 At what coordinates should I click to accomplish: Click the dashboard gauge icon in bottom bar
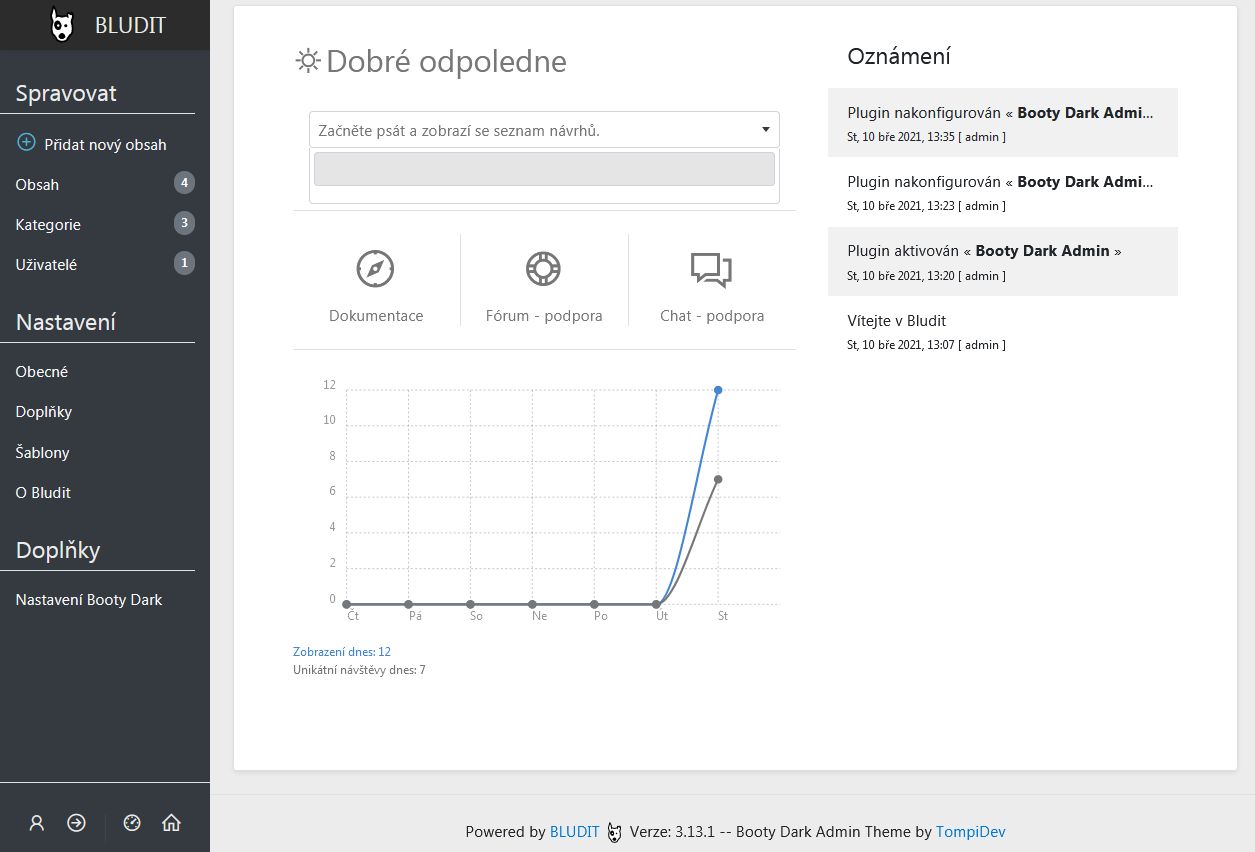(132, 823)
